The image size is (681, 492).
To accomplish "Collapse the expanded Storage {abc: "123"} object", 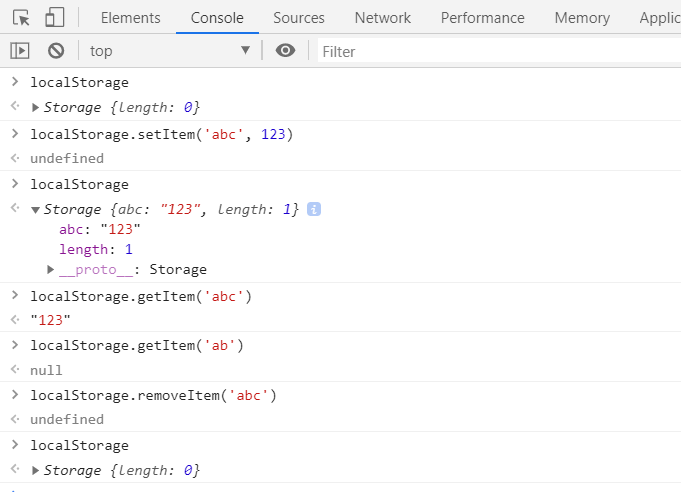I will point(36,210).
